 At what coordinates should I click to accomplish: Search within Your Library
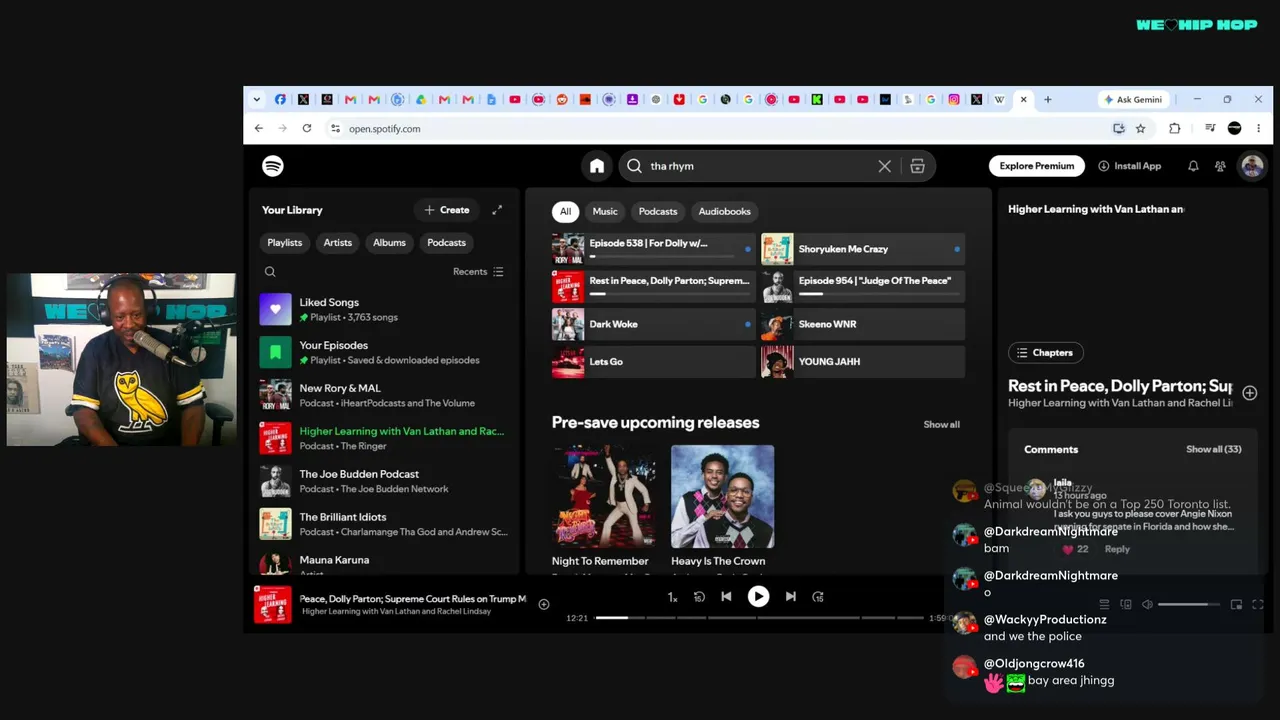point(270,272)
